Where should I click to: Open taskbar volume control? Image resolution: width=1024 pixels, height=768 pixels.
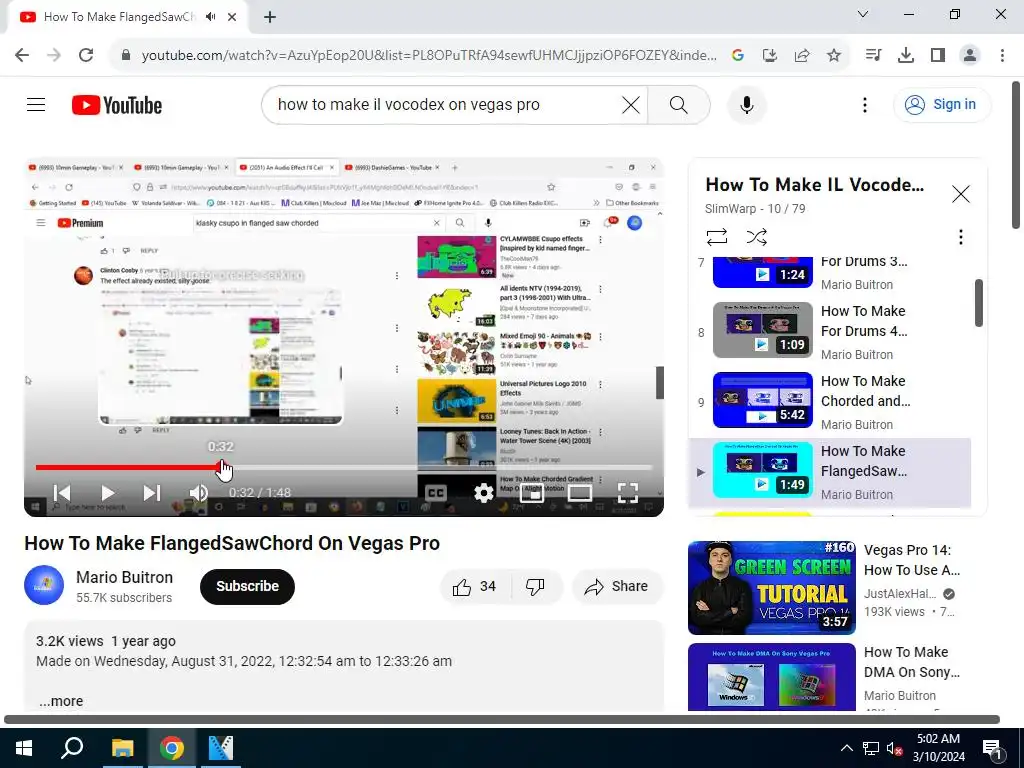tap(895, 748)
